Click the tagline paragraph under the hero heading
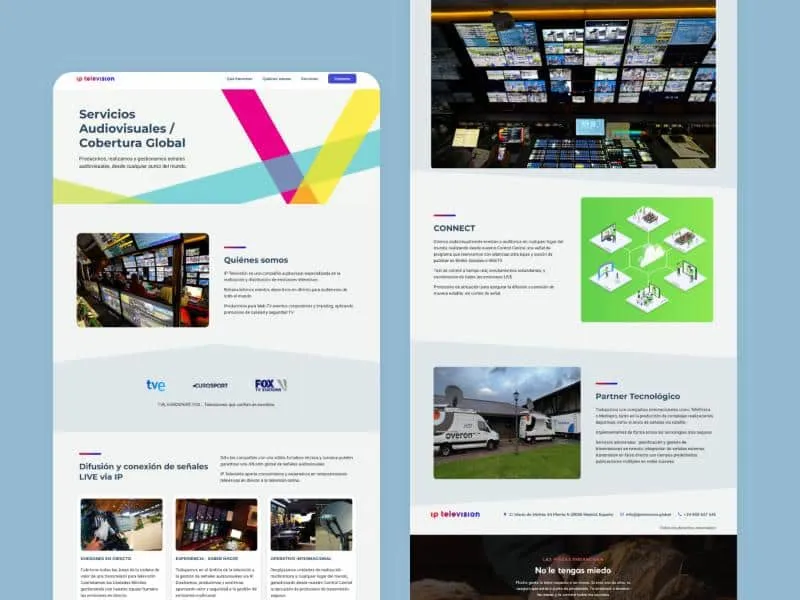The image size is (800, 600). (133, 162)
